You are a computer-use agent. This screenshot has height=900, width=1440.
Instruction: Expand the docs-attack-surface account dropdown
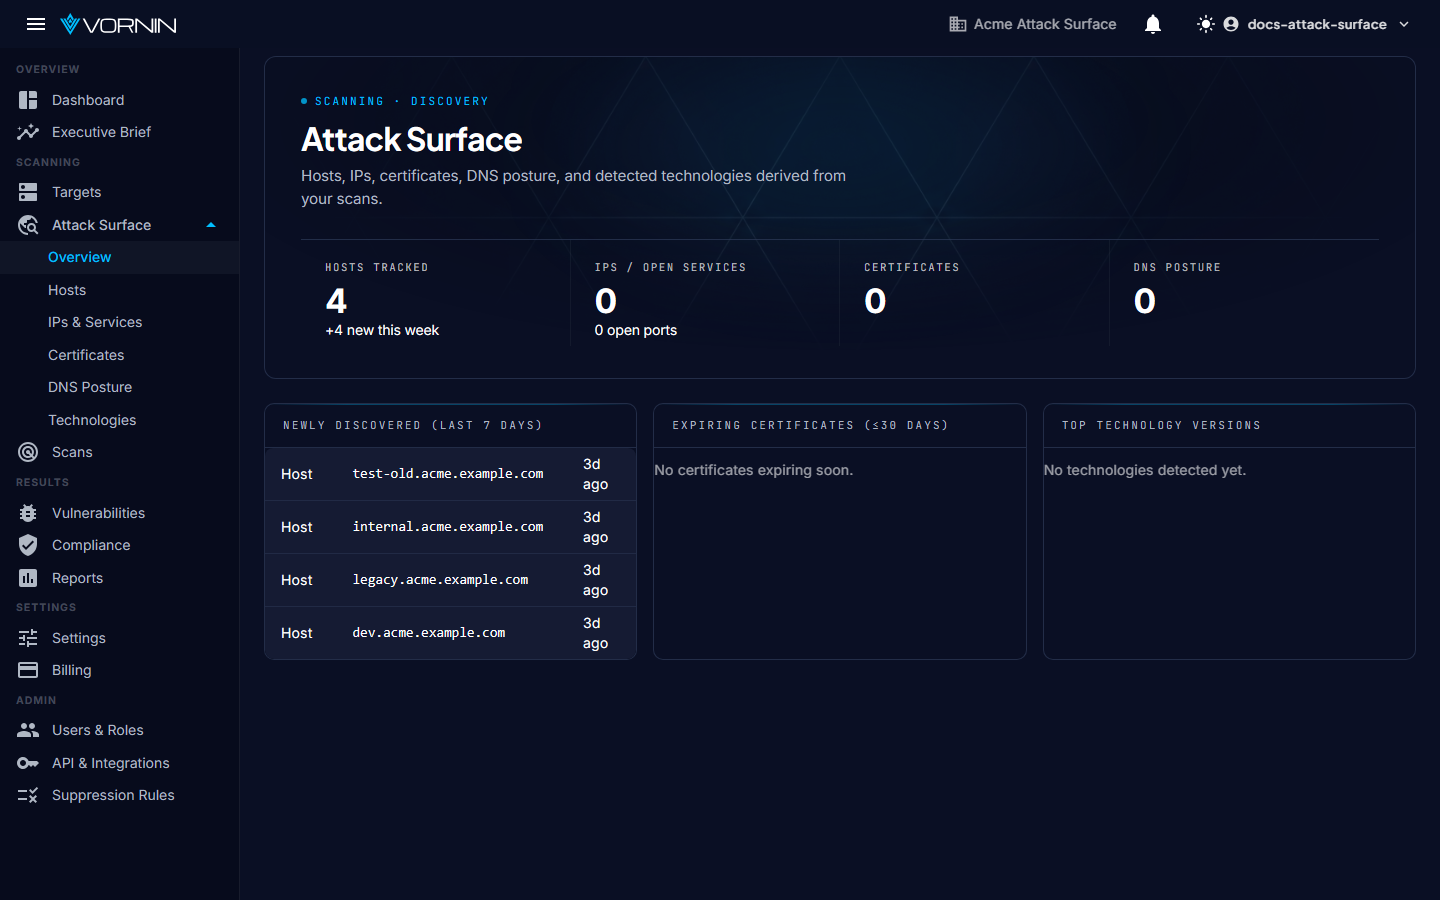(x=1404, y=24)
